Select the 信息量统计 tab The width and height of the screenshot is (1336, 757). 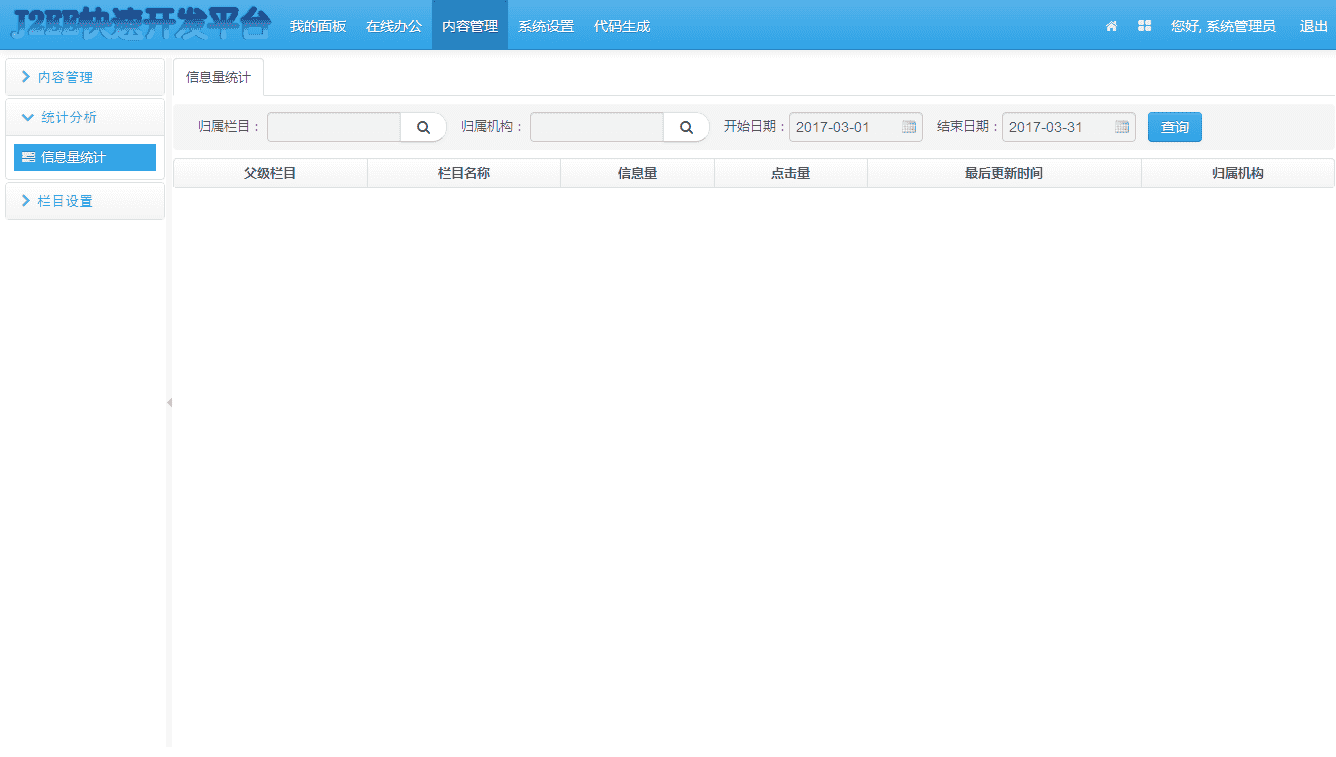coord(218,76)
